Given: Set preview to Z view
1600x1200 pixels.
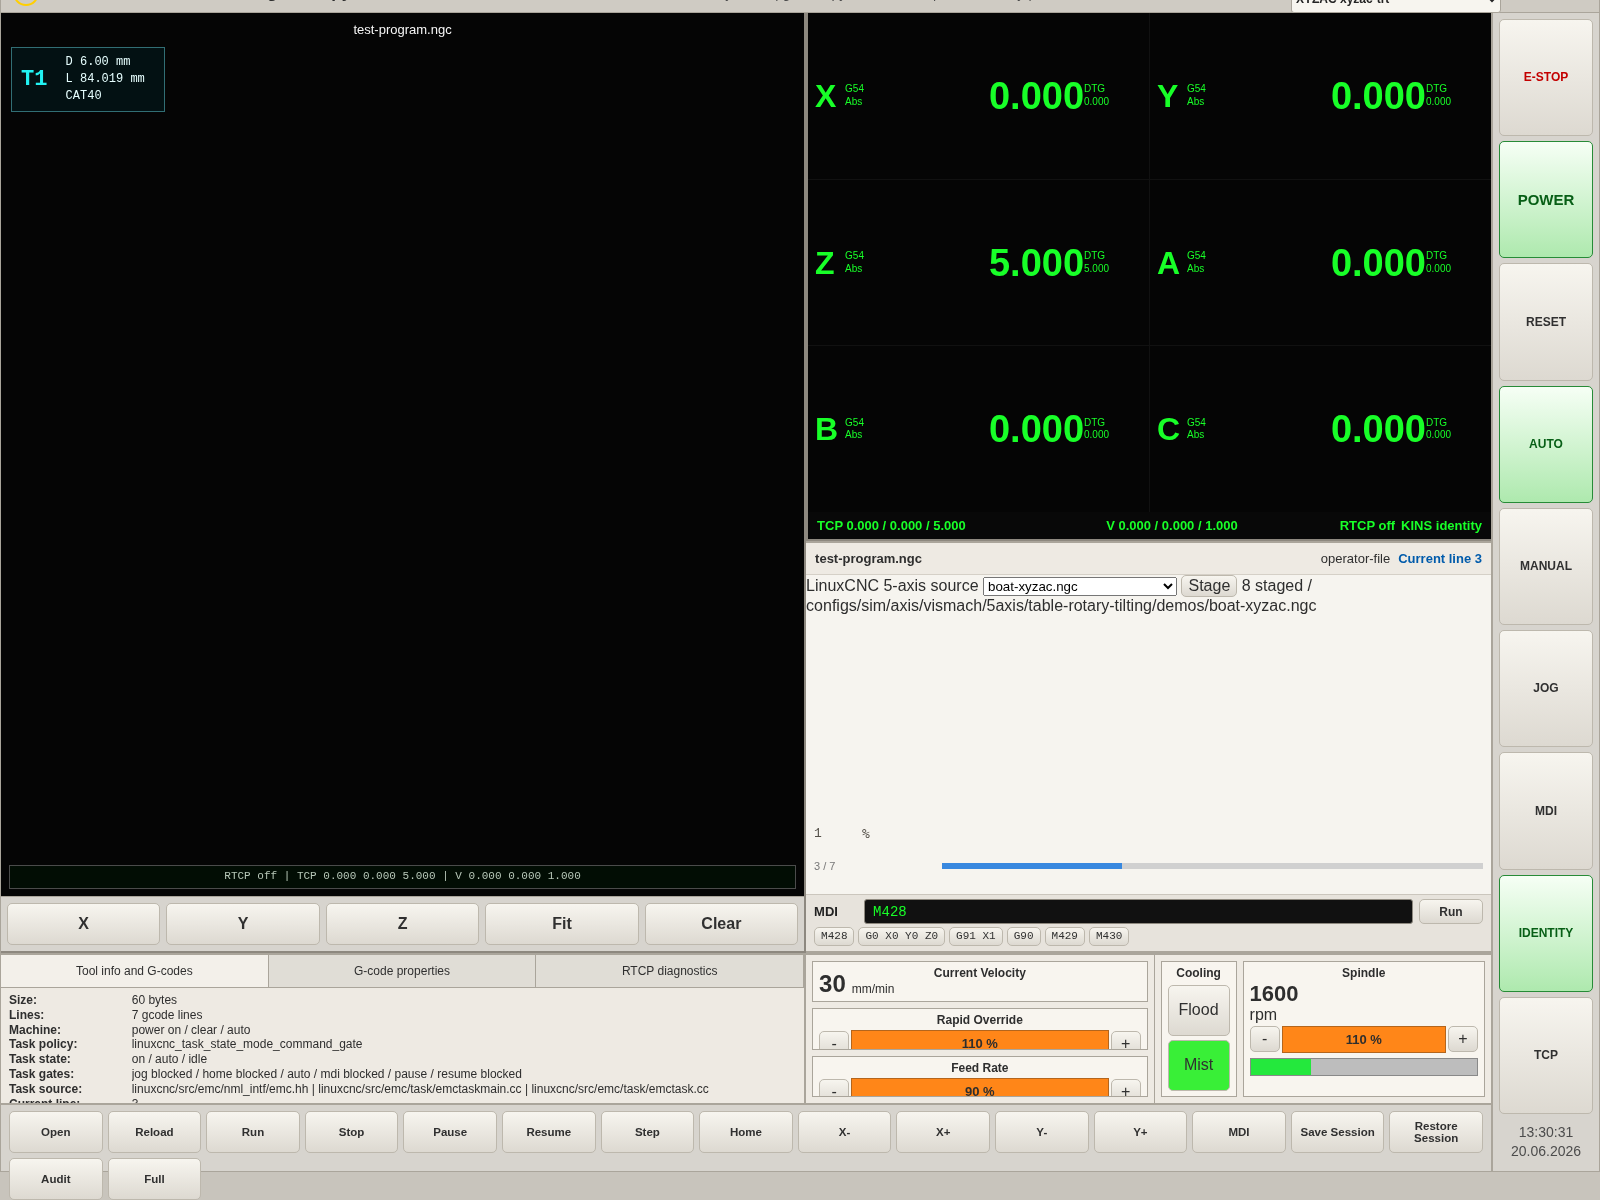Looking at the screenshot, I should [x=402, y=924].
